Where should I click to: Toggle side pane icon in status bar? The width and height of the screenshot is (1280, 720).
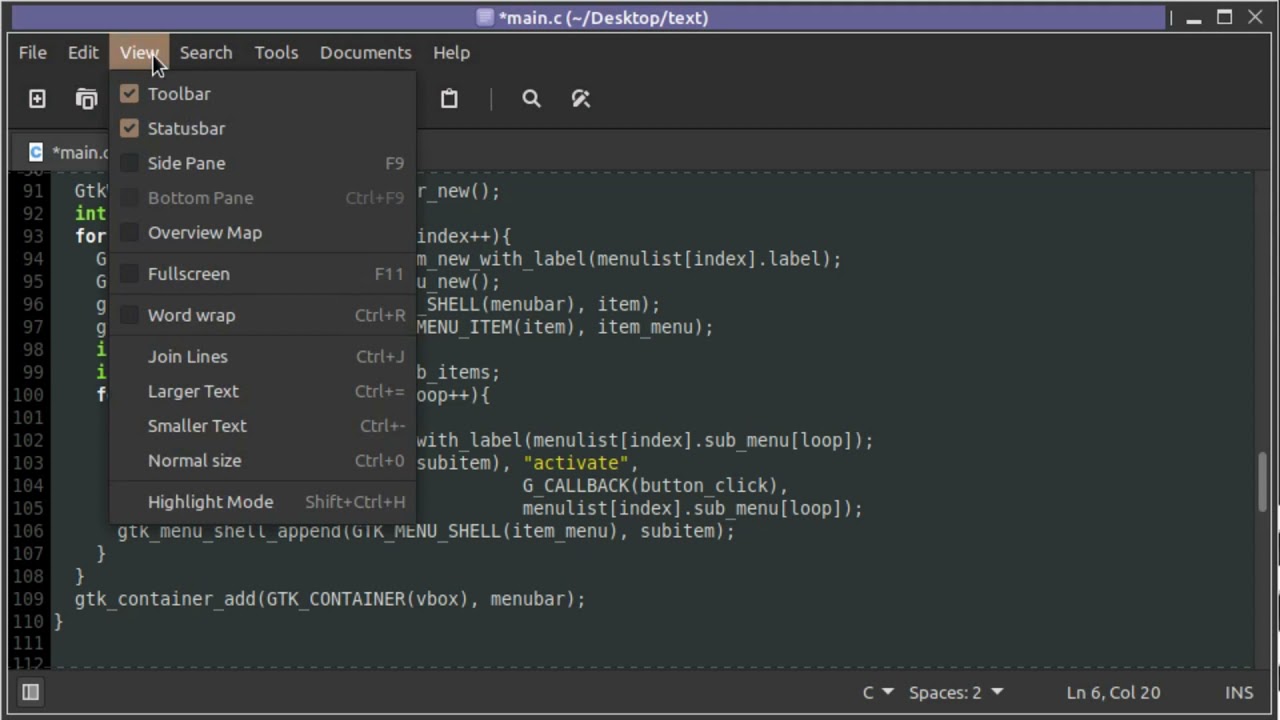tap(30, 692)
